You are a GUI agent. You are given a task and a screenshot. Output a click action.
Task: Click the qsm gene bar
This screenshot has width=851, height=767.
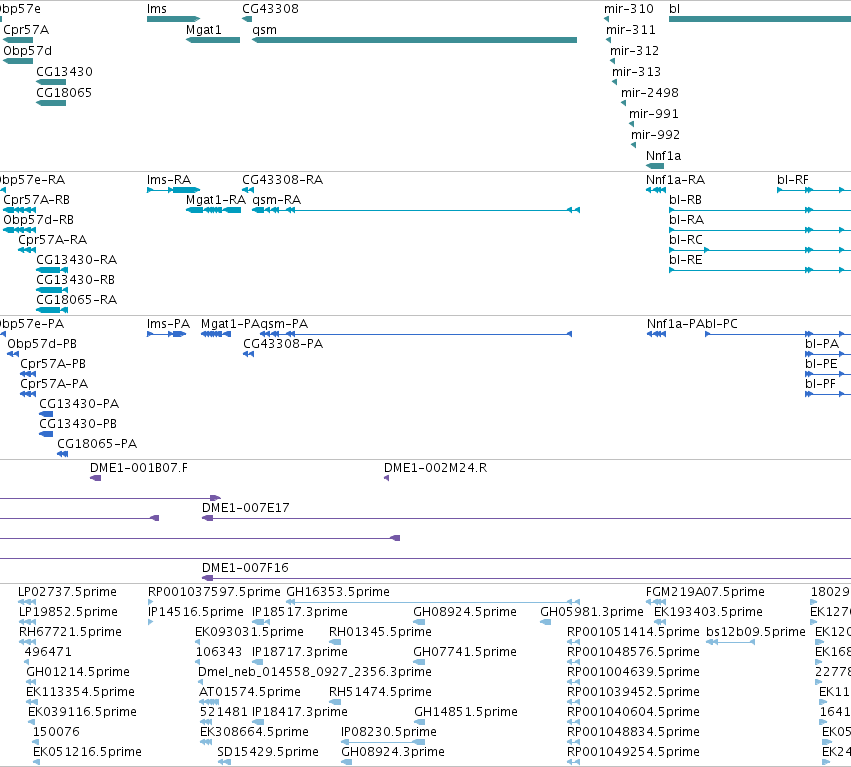point(415,40)
